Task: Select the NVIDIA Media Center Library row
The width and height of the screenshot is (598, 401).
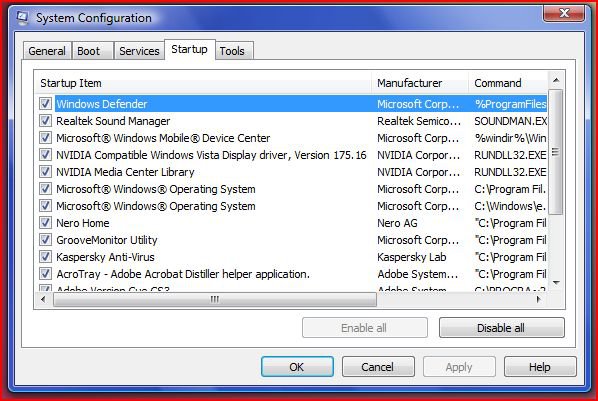Action: tap(293, 172)
